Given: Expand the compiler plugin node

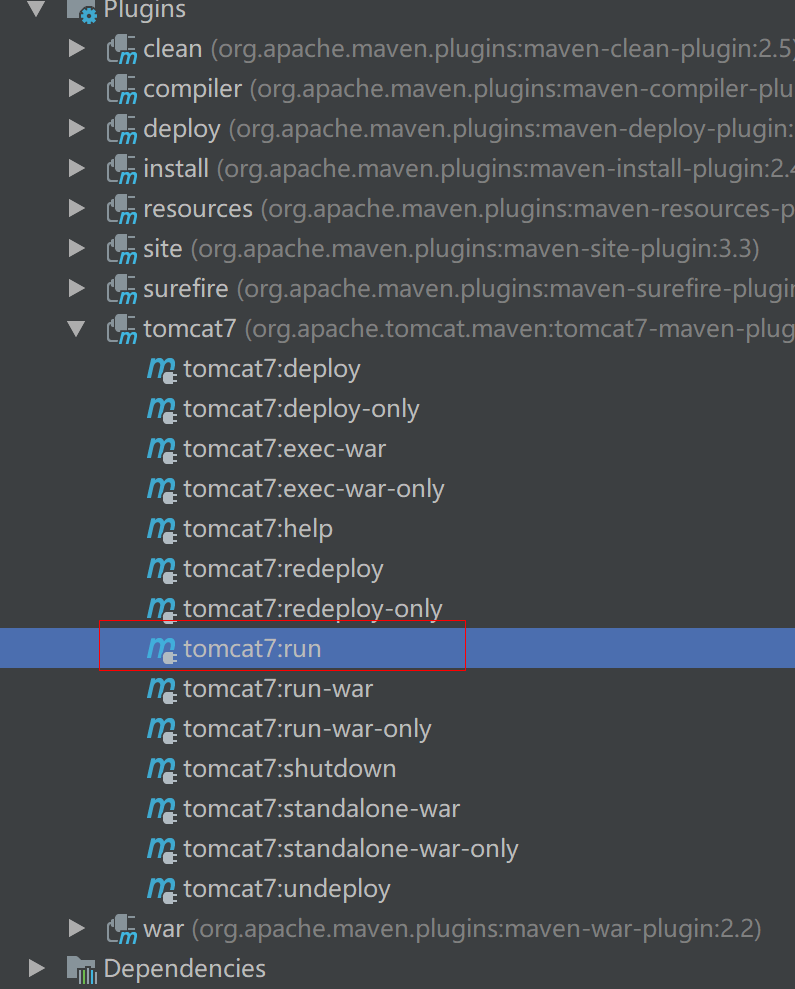Looking at the screenshot, I should pos(77,88).
